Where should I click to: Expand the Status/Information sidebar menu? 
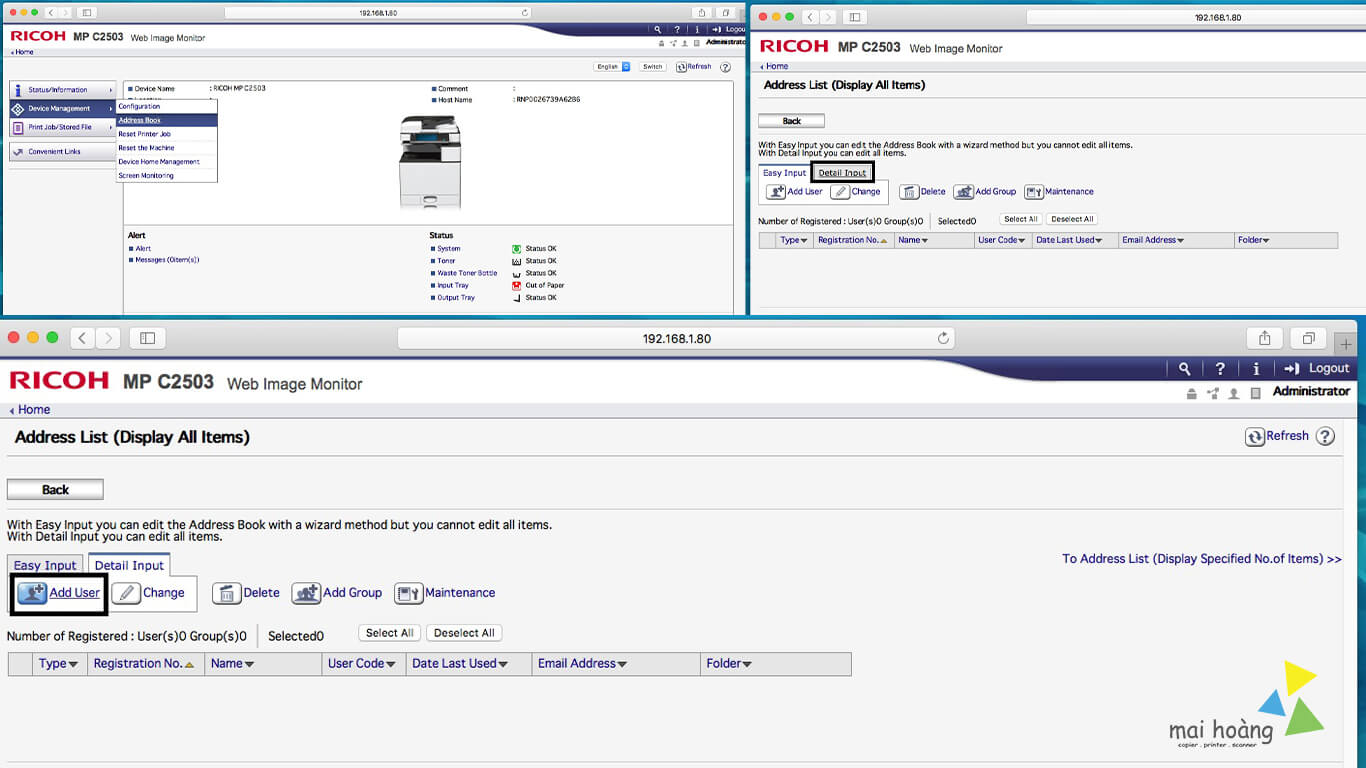[x=62, y=90]
